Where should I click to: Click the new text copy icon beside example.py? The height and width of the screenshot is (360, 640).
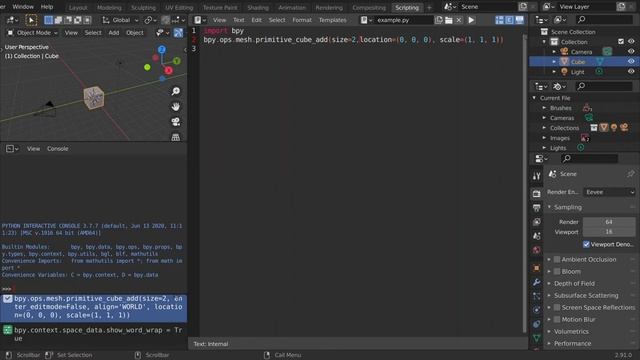click(x=439, y=20)
